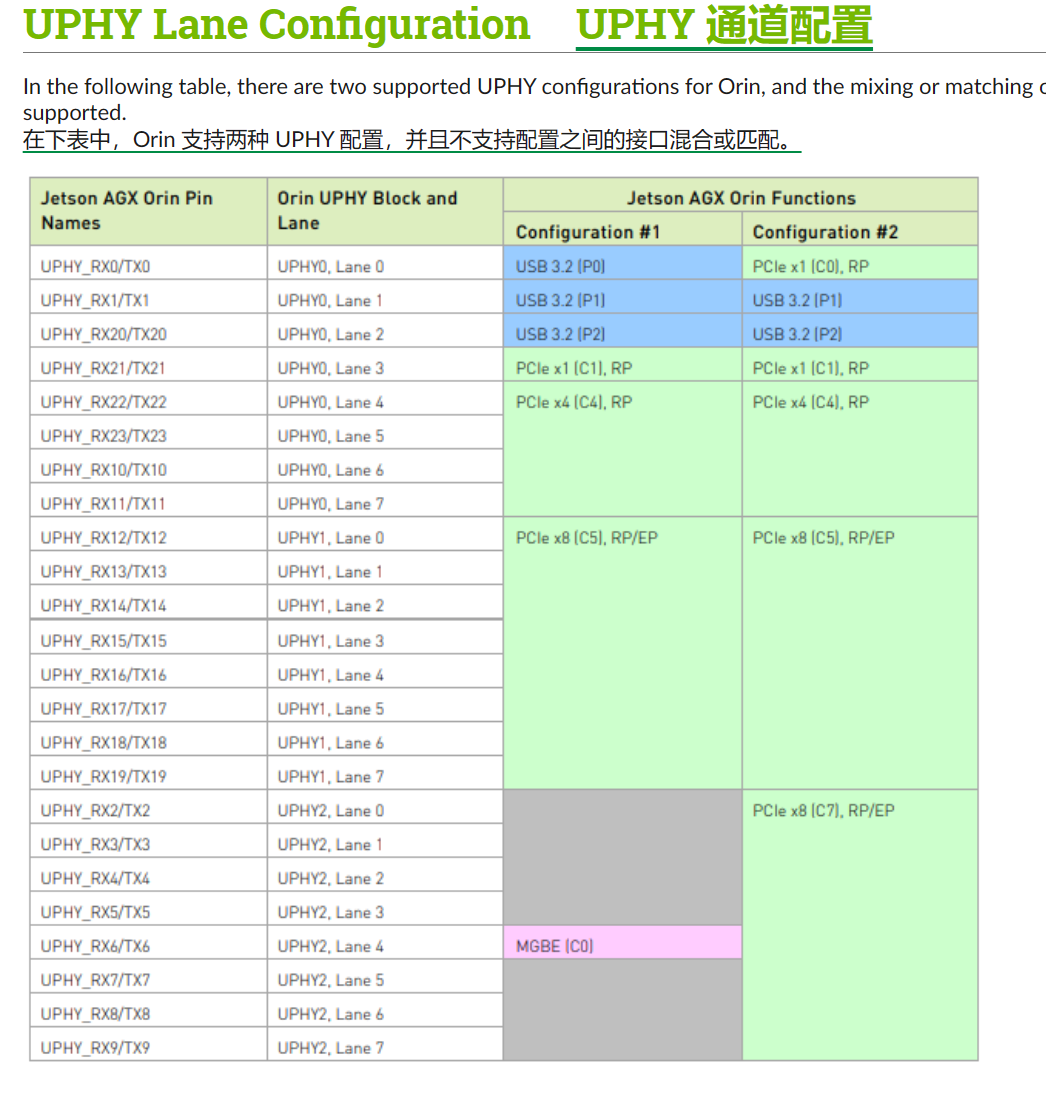Select the UPHY_RX7/TX7 cell
Viewport: 1046px width, 1094px height.
pyautogui.click(x=149, y=977)
